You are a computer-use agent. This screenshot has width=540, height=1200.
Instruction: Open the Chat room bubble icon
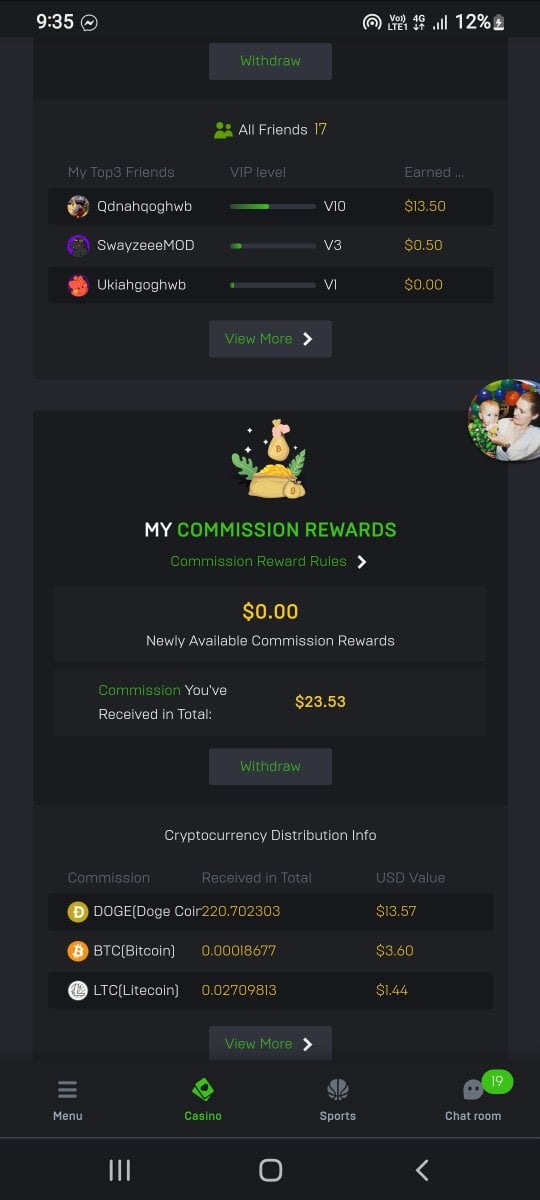(473, 1090)
